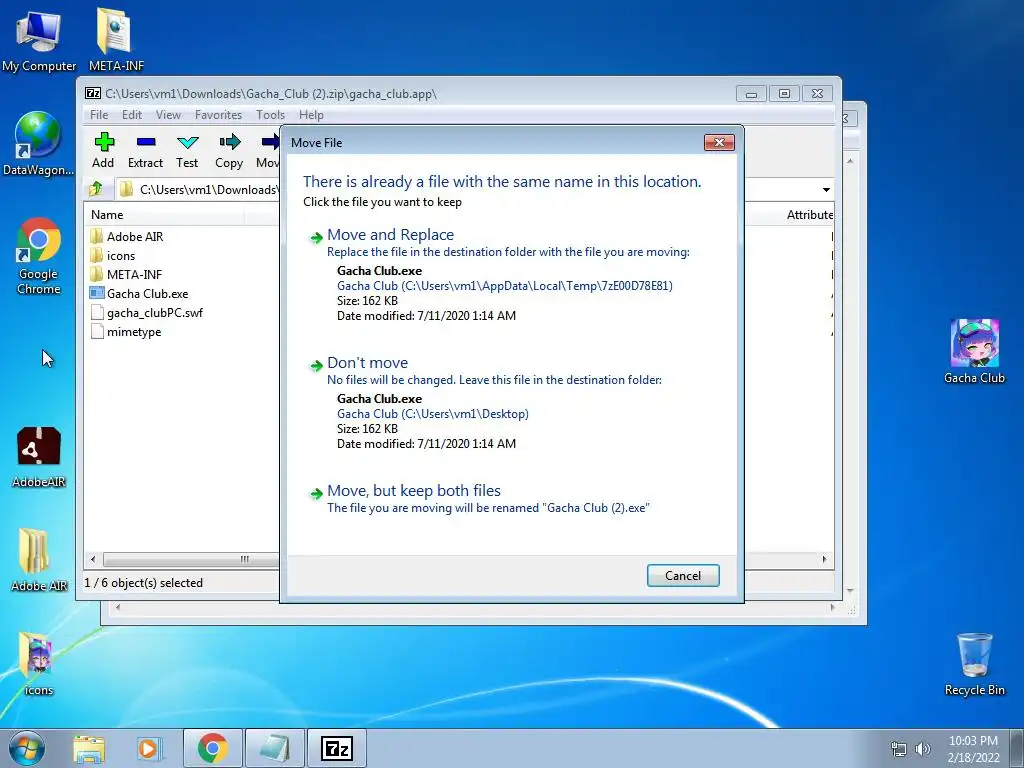The width and height of the screenshot is (1024, 768).
Task: Click the notepad-style taskbar icon
Action: (x=274, y=748)
